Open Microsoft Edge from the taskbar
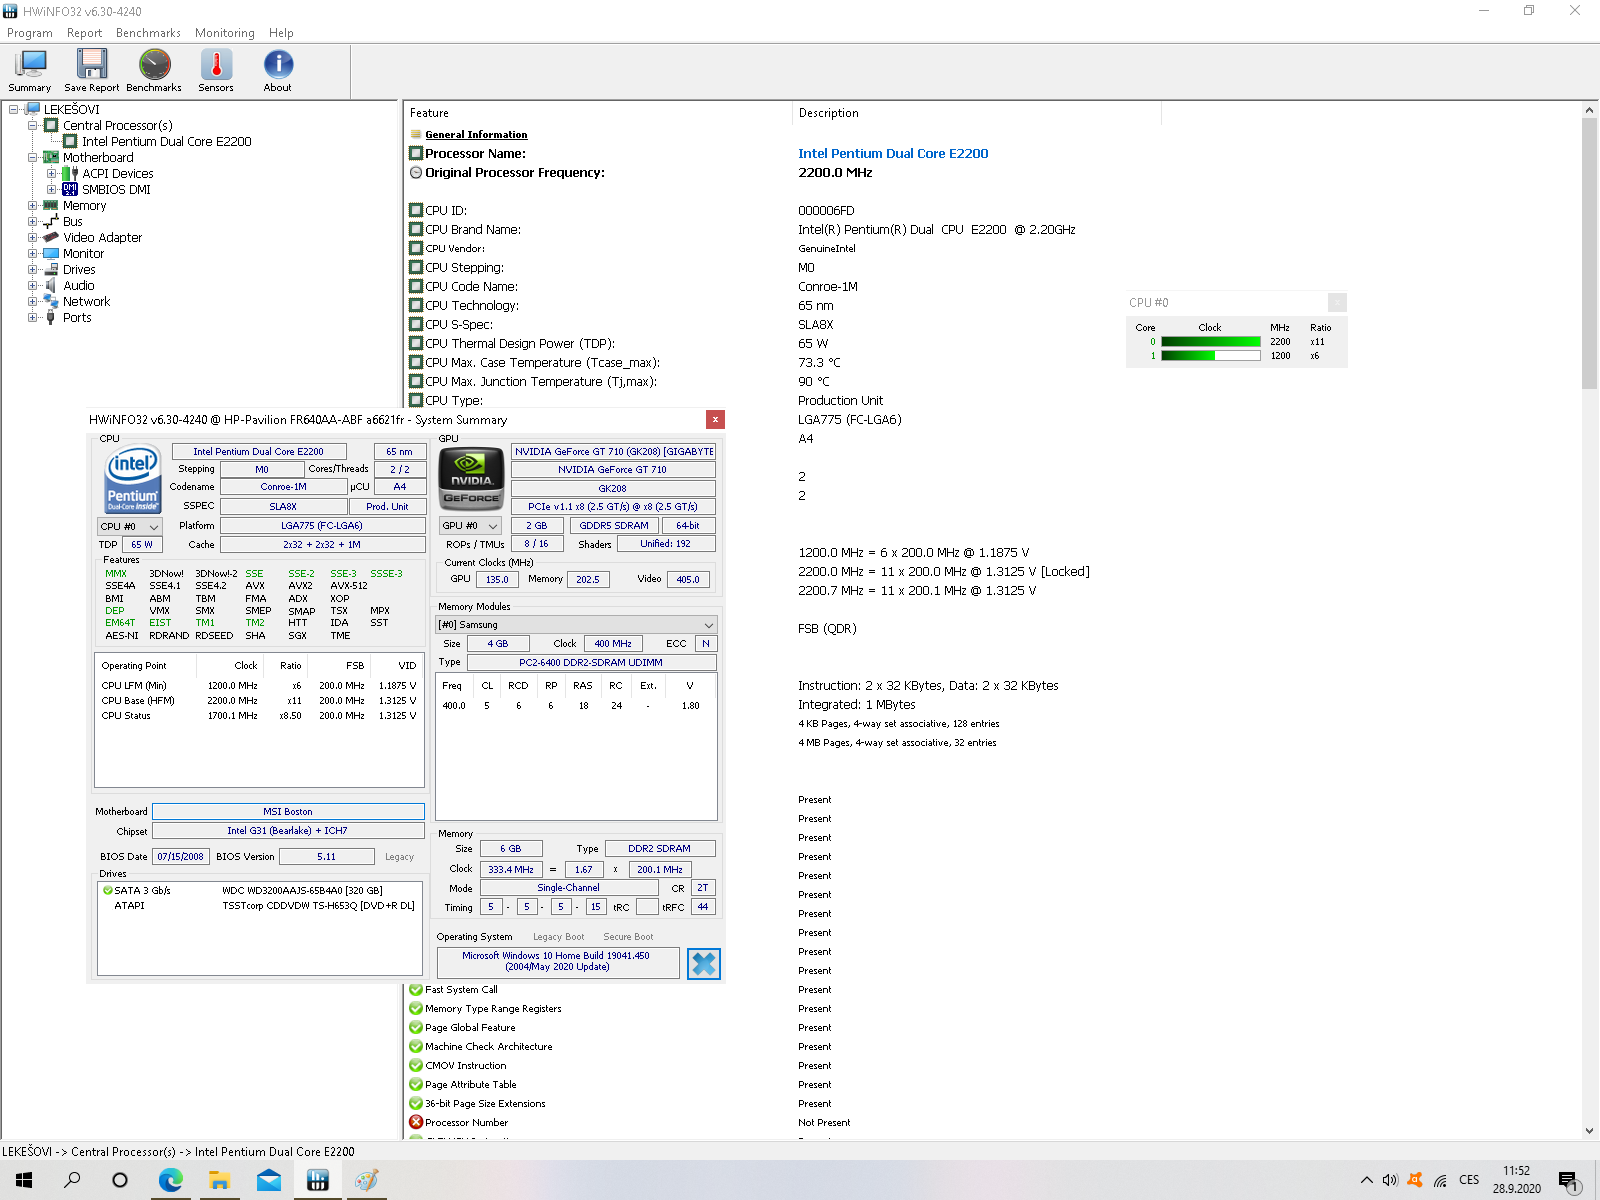This screenshot has height=1200, width=1600. click(x=171, y=1180)
